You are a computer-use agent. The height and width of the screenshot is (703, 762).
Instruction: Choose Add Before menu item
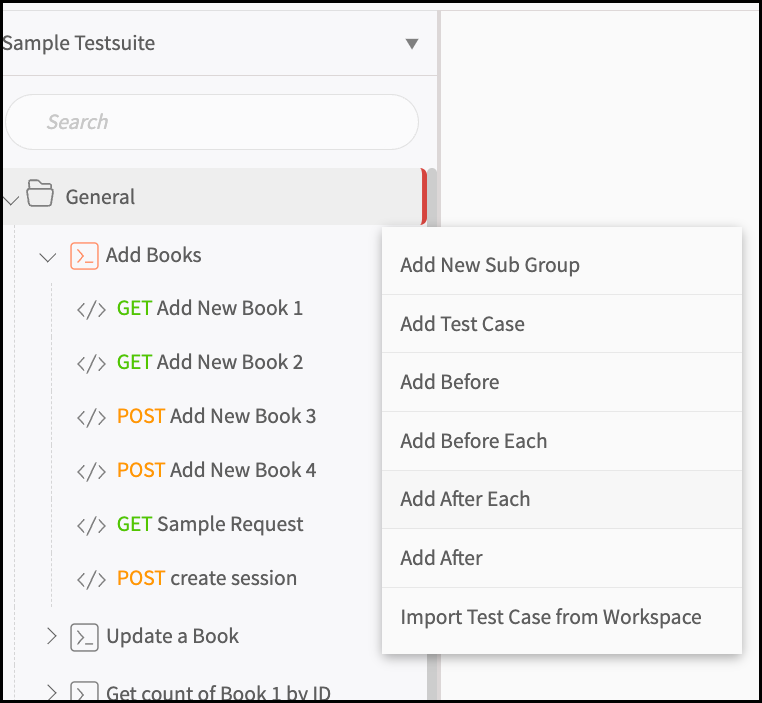562,382
